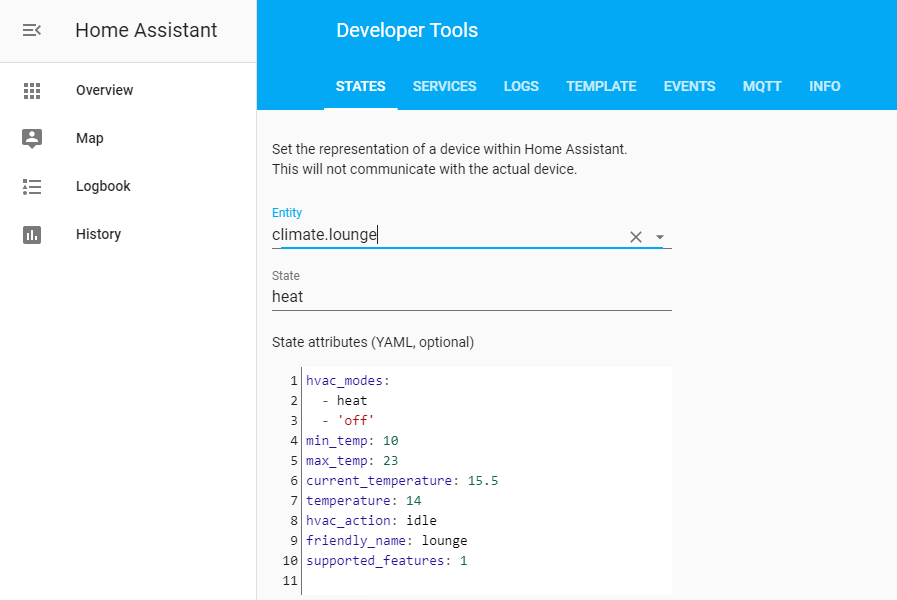Switch to the EVENTS tab

(x=689, y=86)
